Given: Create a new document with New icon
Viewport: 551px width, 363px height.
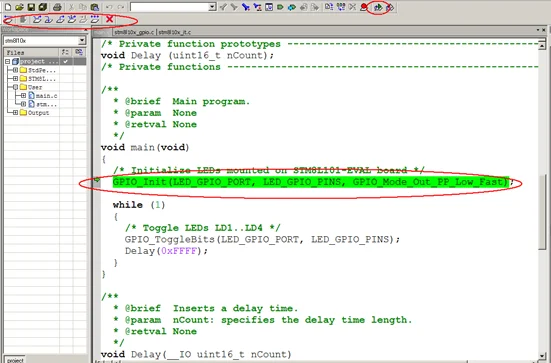Looking at the screenshot, I should pyautogui.click(x=8, y=7).
